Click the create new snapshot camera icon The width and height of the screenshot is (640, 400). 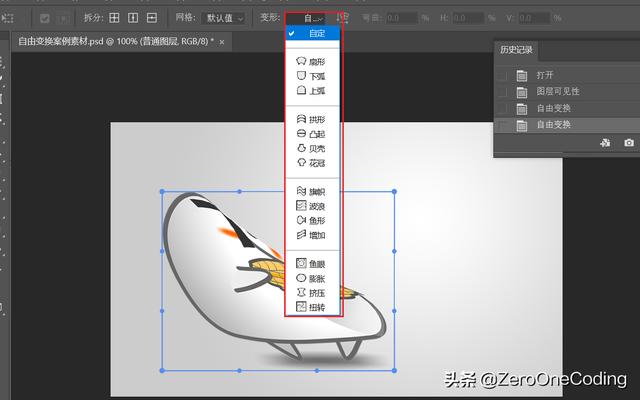[x=629, y=143]
